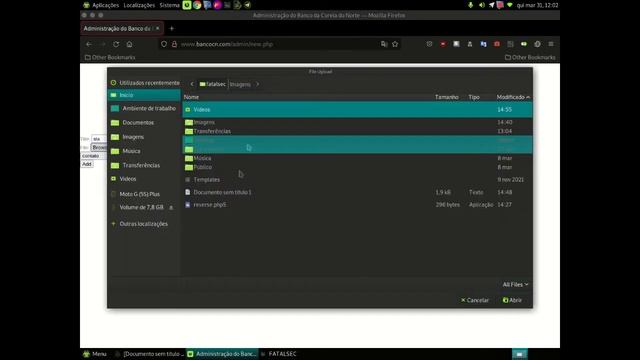Open Outras localizações in the sidebar
This screenshot has width=640, height=360.
[x=144, y=224]
